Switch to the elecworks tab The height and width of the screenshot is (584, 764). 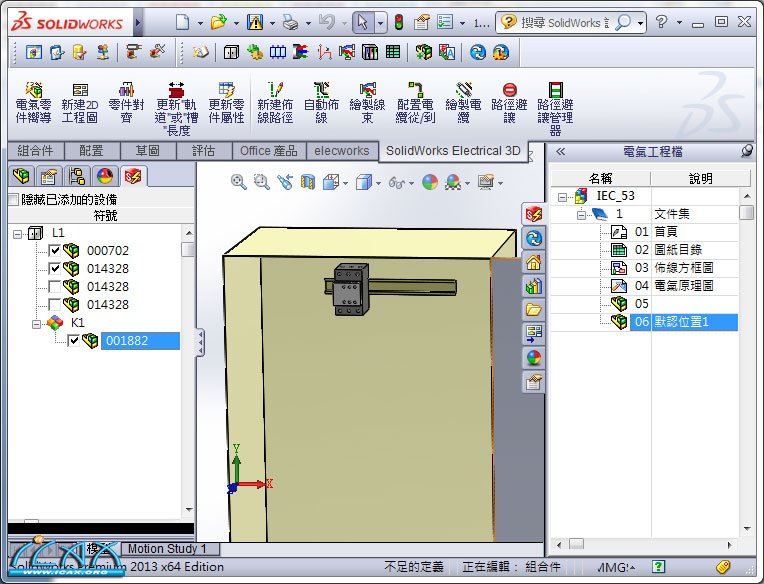click(x=341, y=151)
